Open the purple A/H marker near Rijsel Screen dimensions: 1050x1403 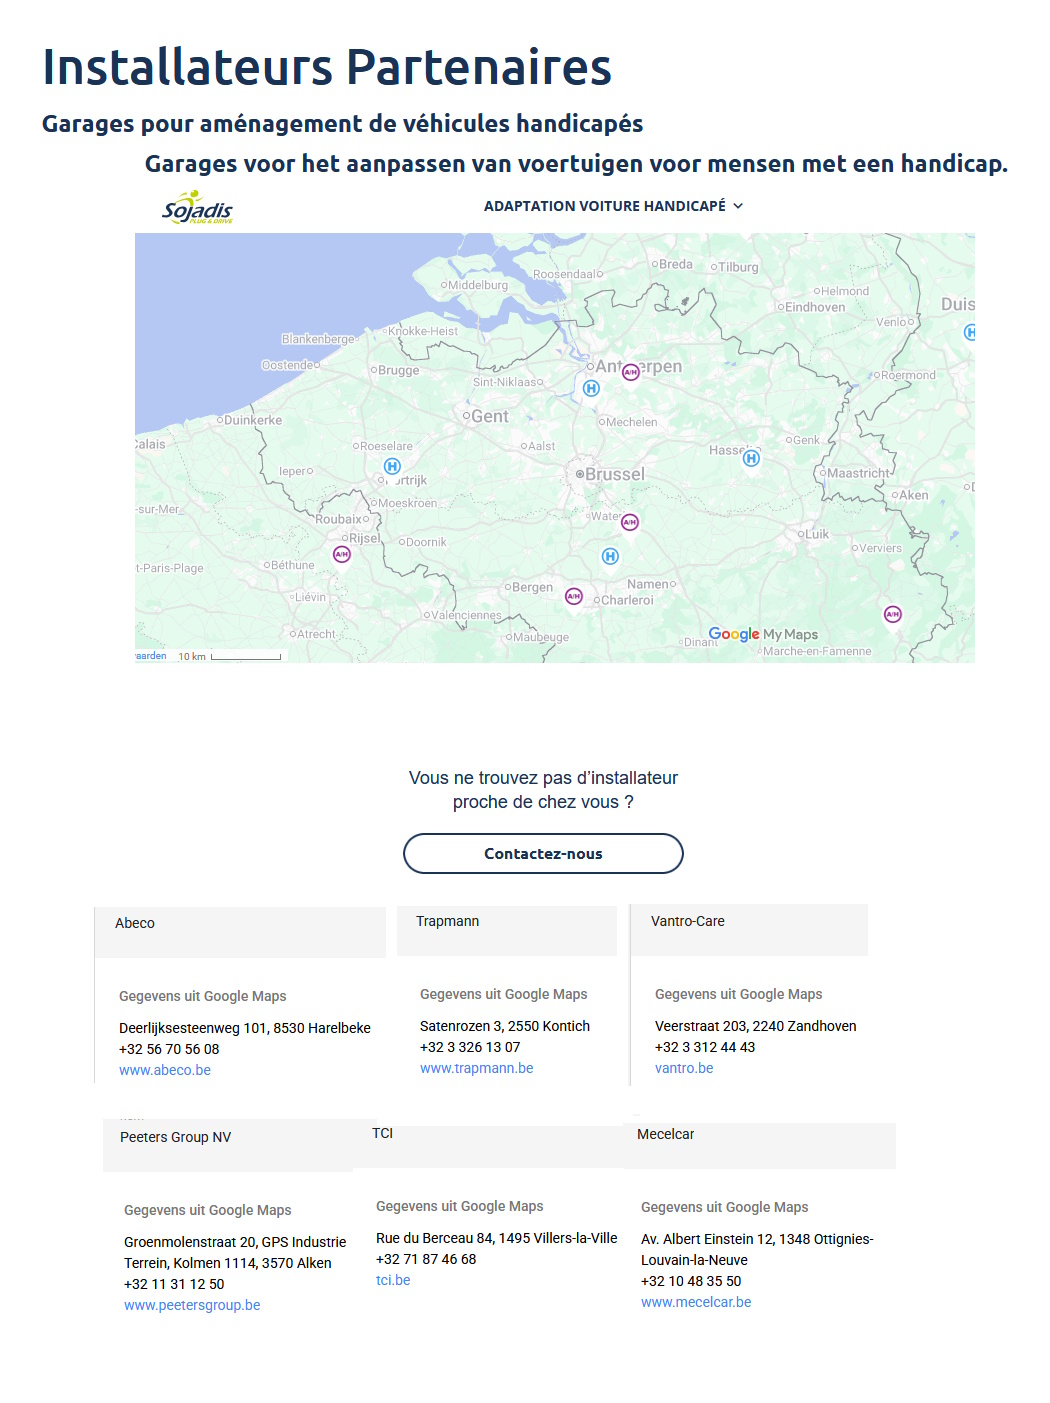[342, 554]
